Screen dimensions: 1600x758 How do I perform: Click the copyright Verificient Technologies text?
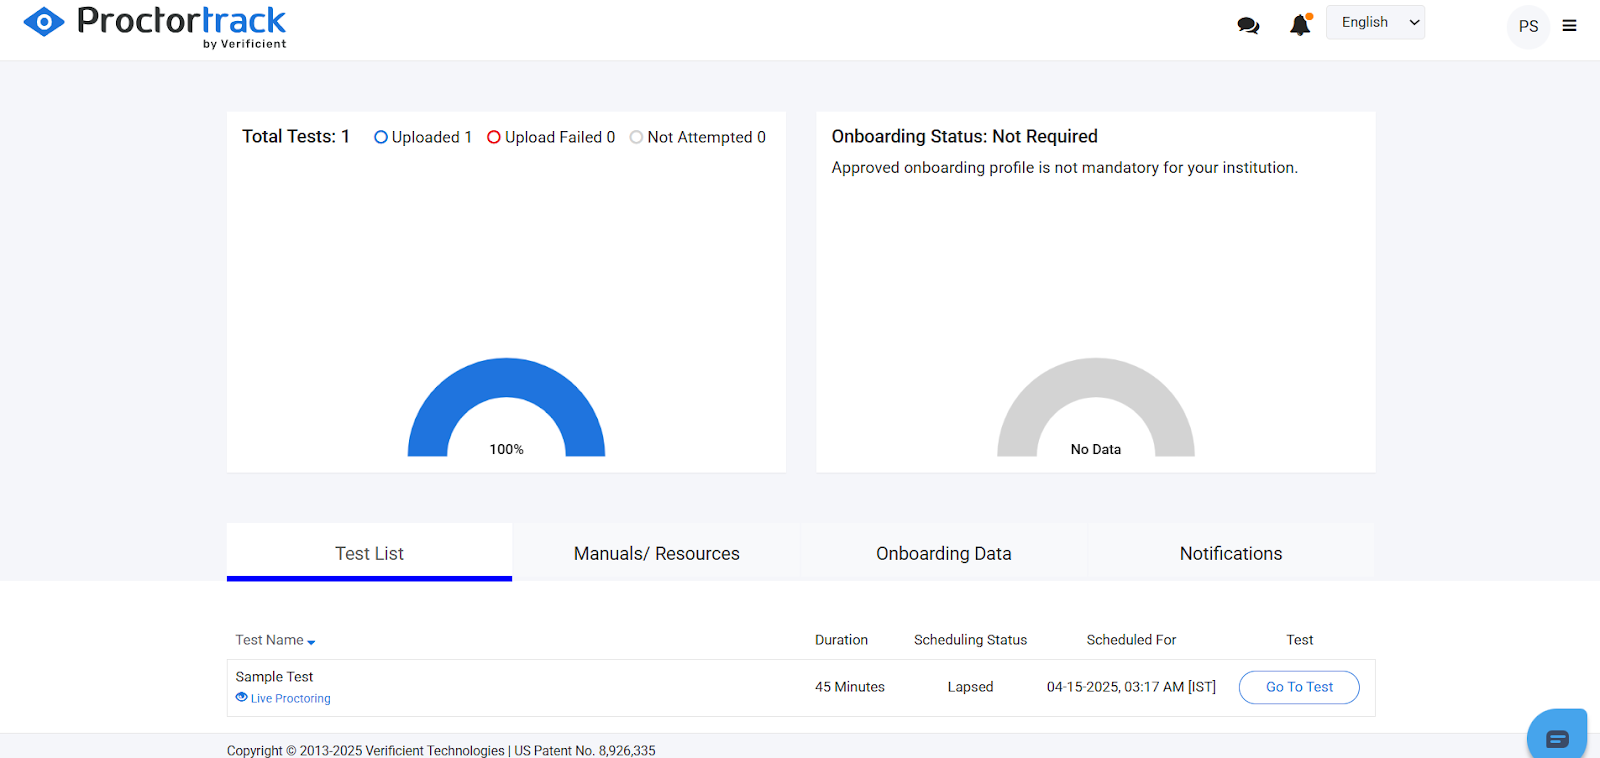point(441,750)
